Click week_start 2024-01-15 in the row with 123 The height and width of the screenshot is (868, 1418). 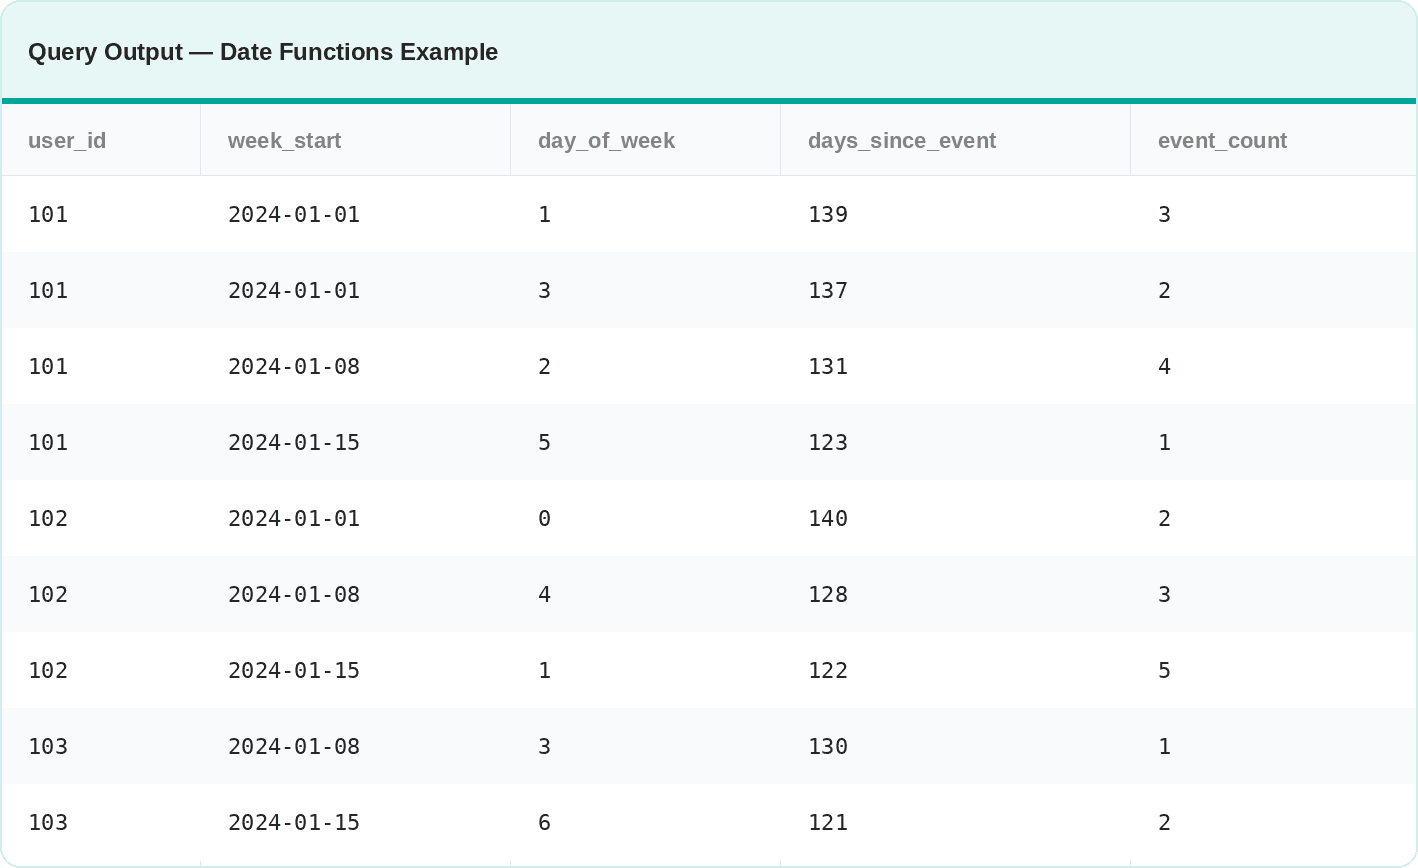click(x=294, y=442)
